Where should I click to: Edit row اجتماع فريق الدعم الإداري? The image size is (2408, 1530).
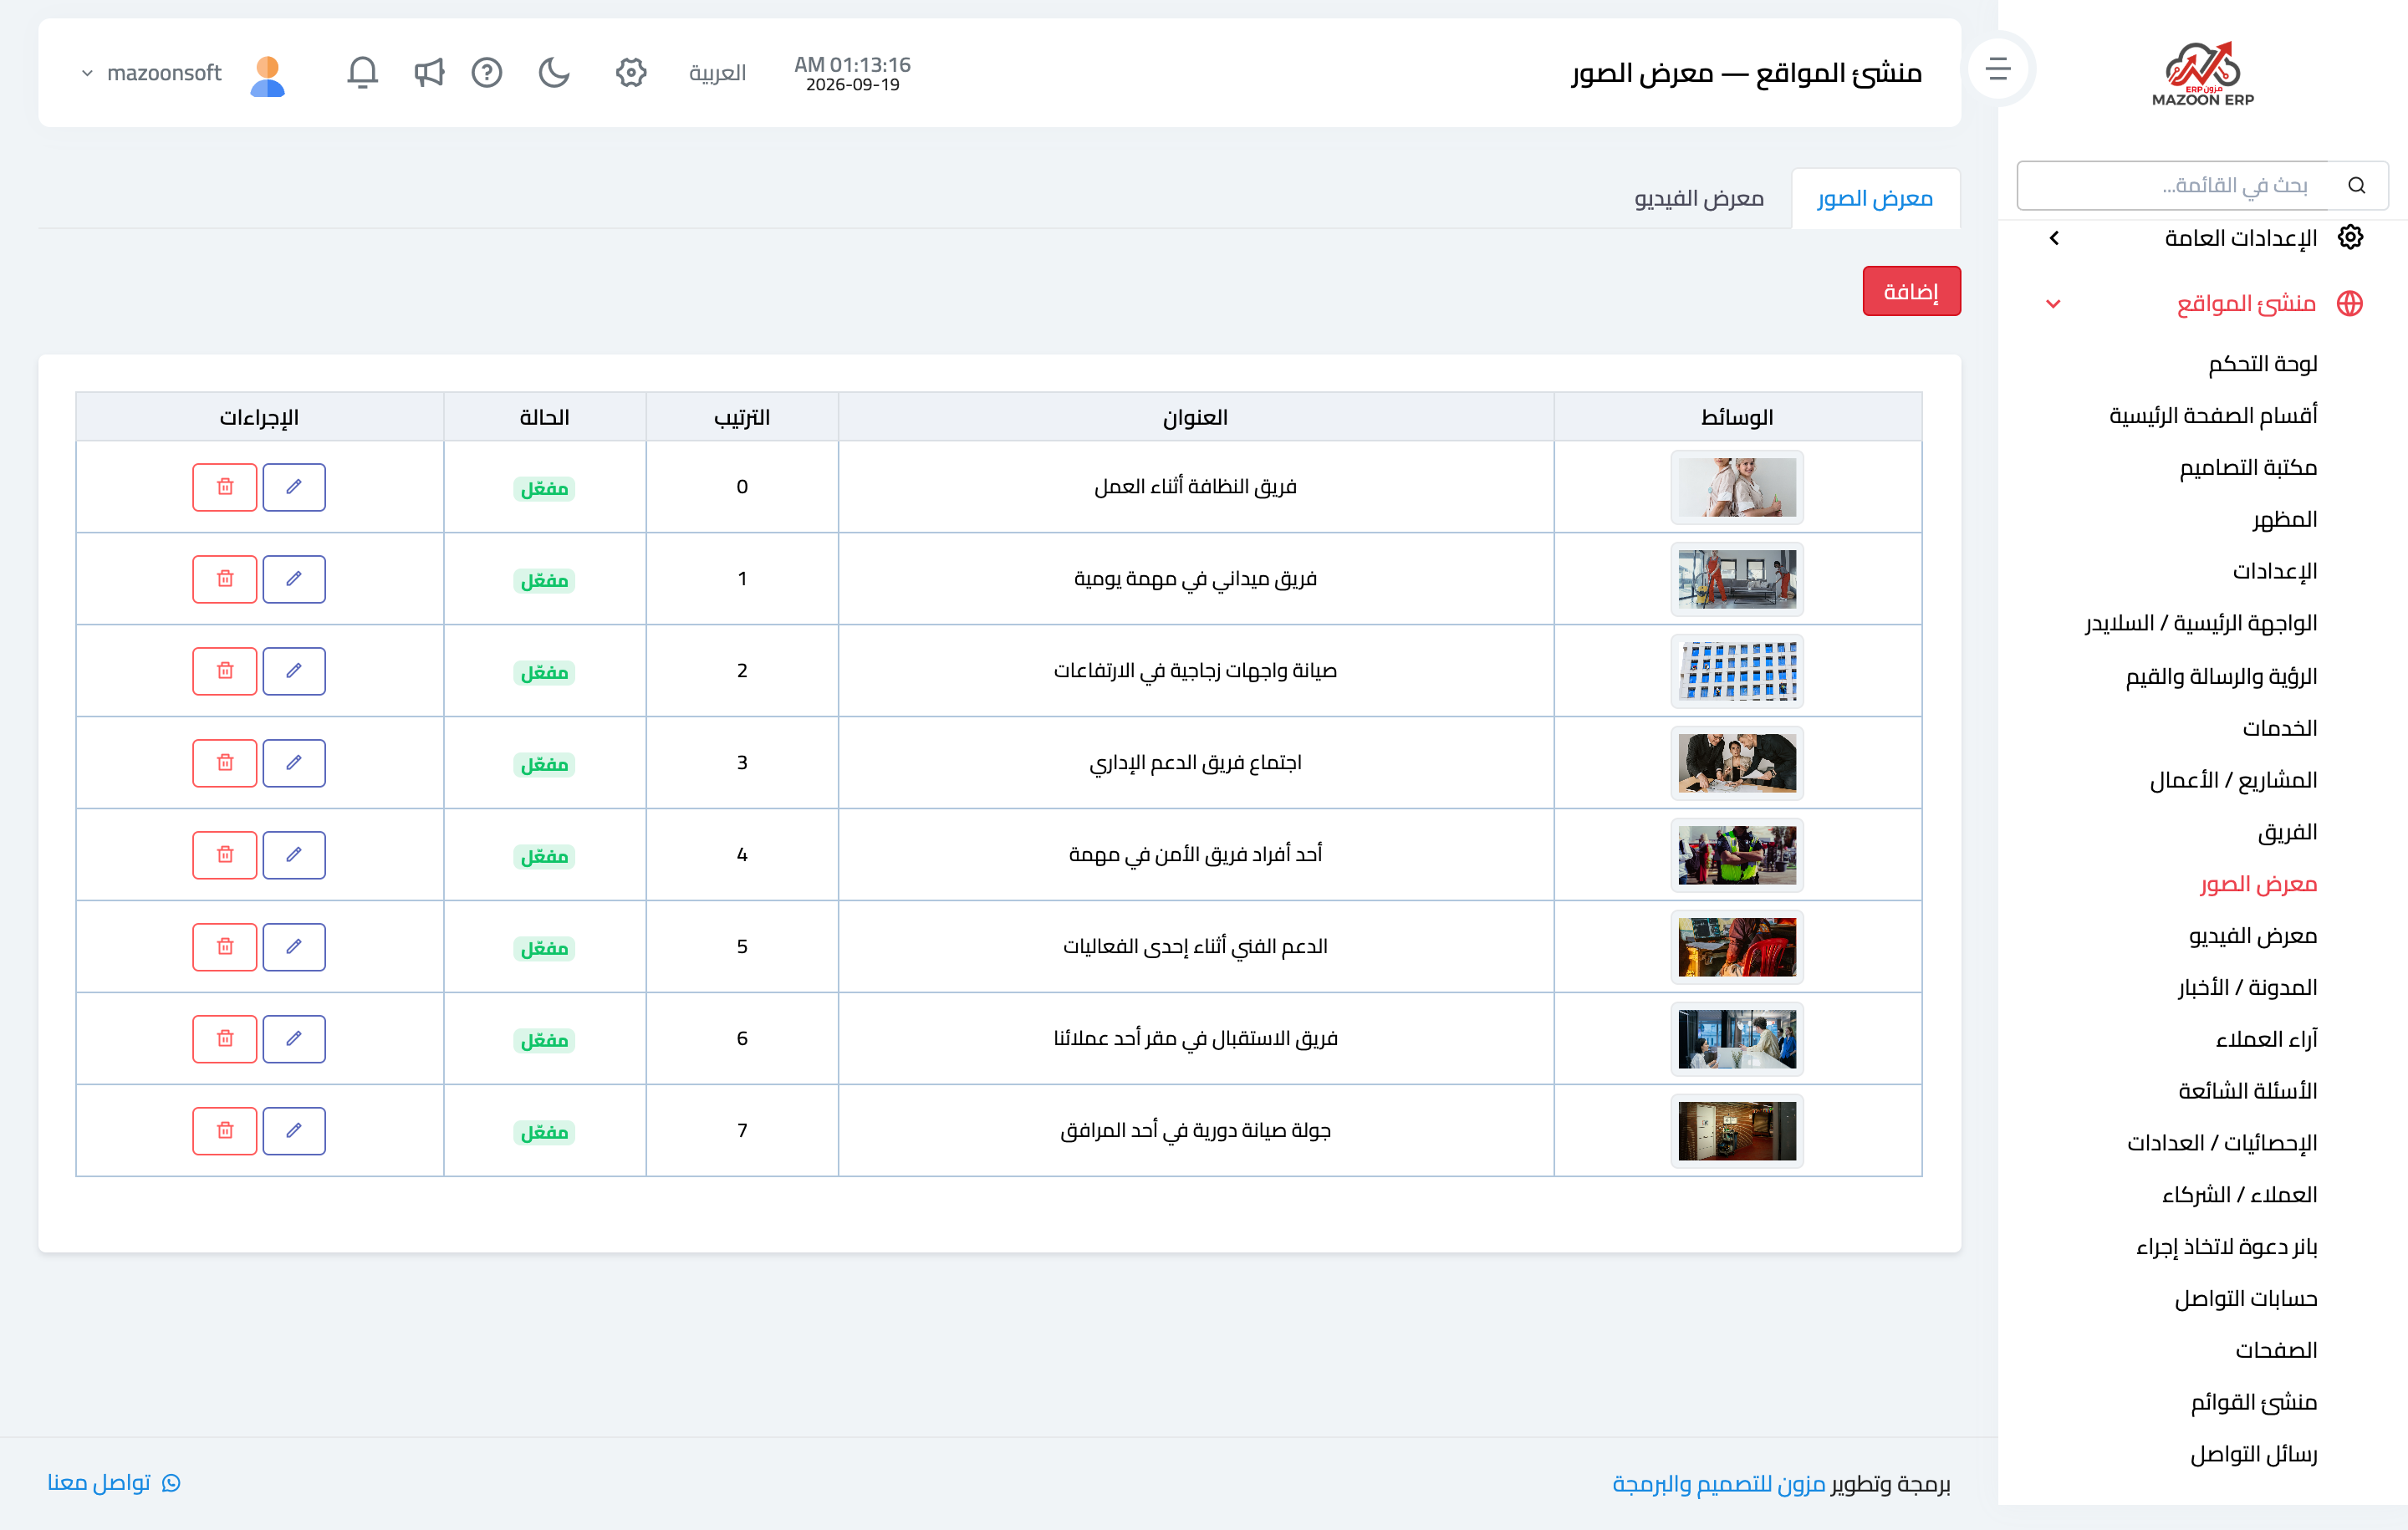click(294, 763)
